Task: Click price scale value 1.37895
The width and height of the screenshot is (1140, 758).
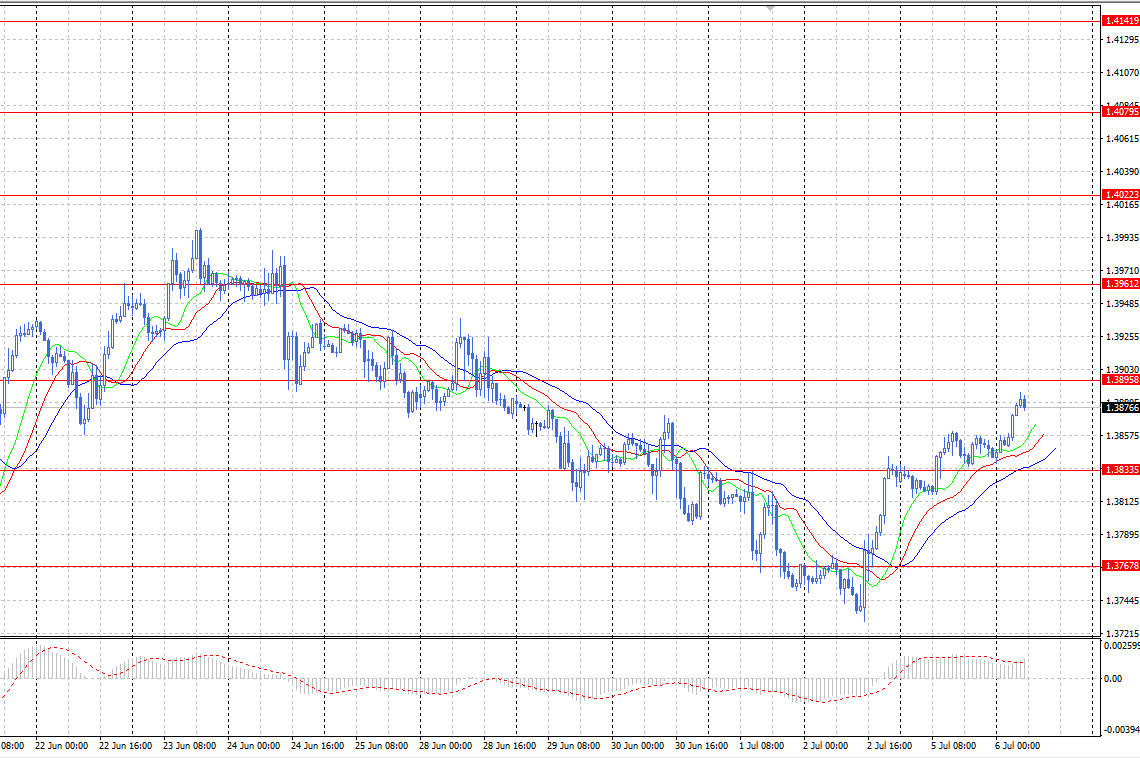Action: pyautogui.click(x=1122, y=535)
